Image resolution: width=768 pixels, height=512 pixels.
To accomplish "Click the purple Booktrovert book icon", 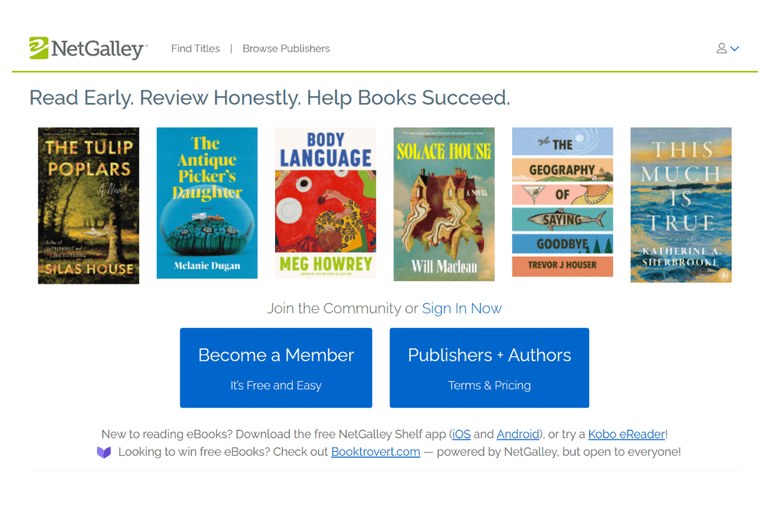I will (x=104, y=452).
